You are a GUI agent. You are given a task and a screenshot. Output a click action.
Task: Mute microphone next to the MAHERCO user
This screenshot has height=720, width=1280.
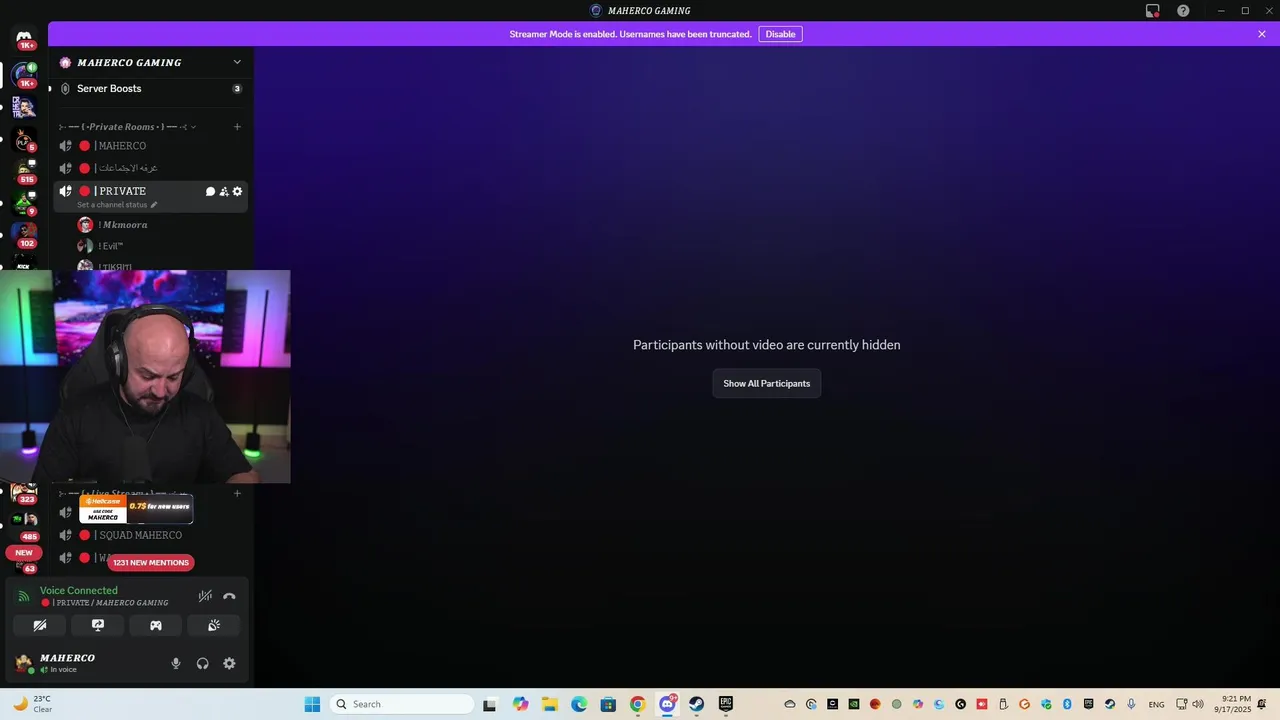176,663
